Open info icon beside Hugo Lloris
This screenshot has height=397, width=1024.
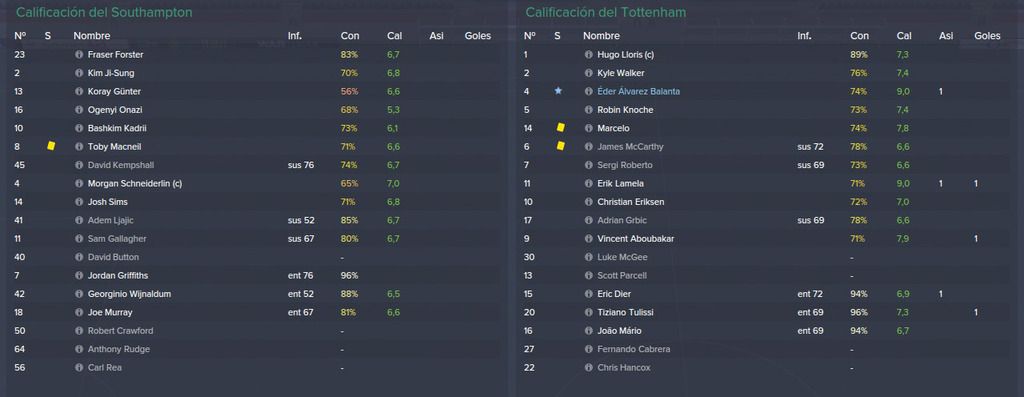click(588, 55)
